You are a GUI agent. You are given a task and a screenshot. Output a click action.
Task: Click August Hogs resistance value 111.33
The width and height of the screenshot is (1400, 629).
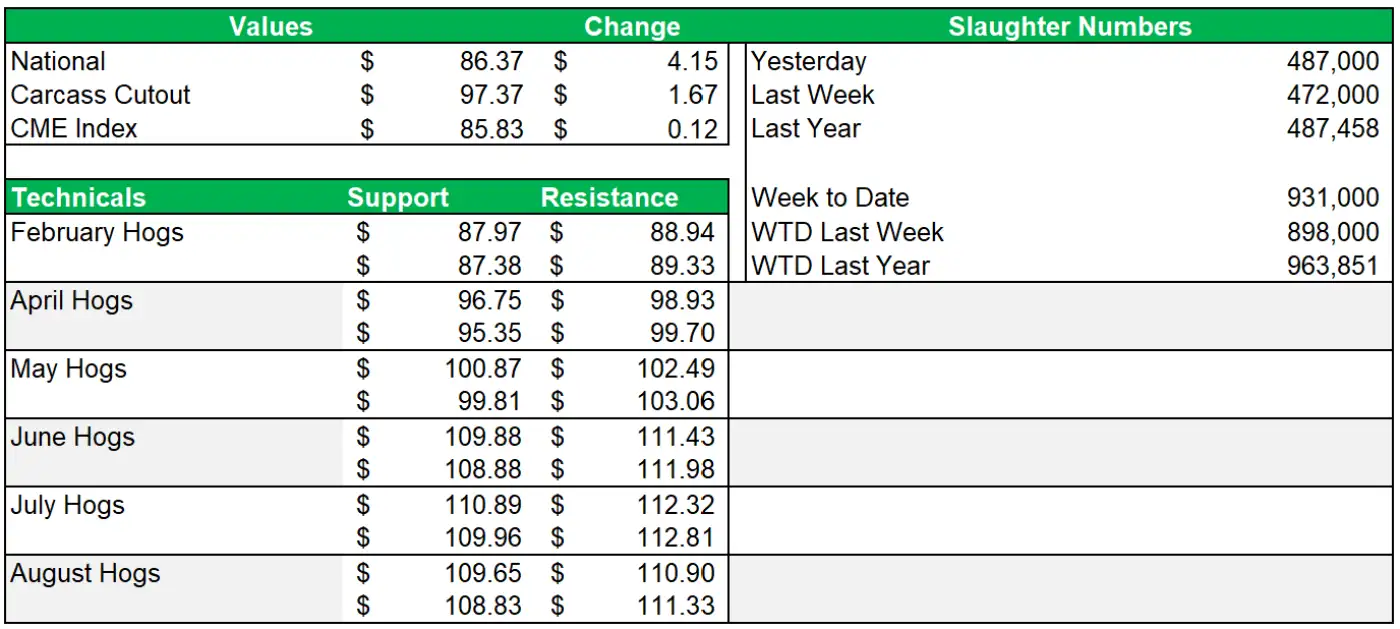coord(676,606)
